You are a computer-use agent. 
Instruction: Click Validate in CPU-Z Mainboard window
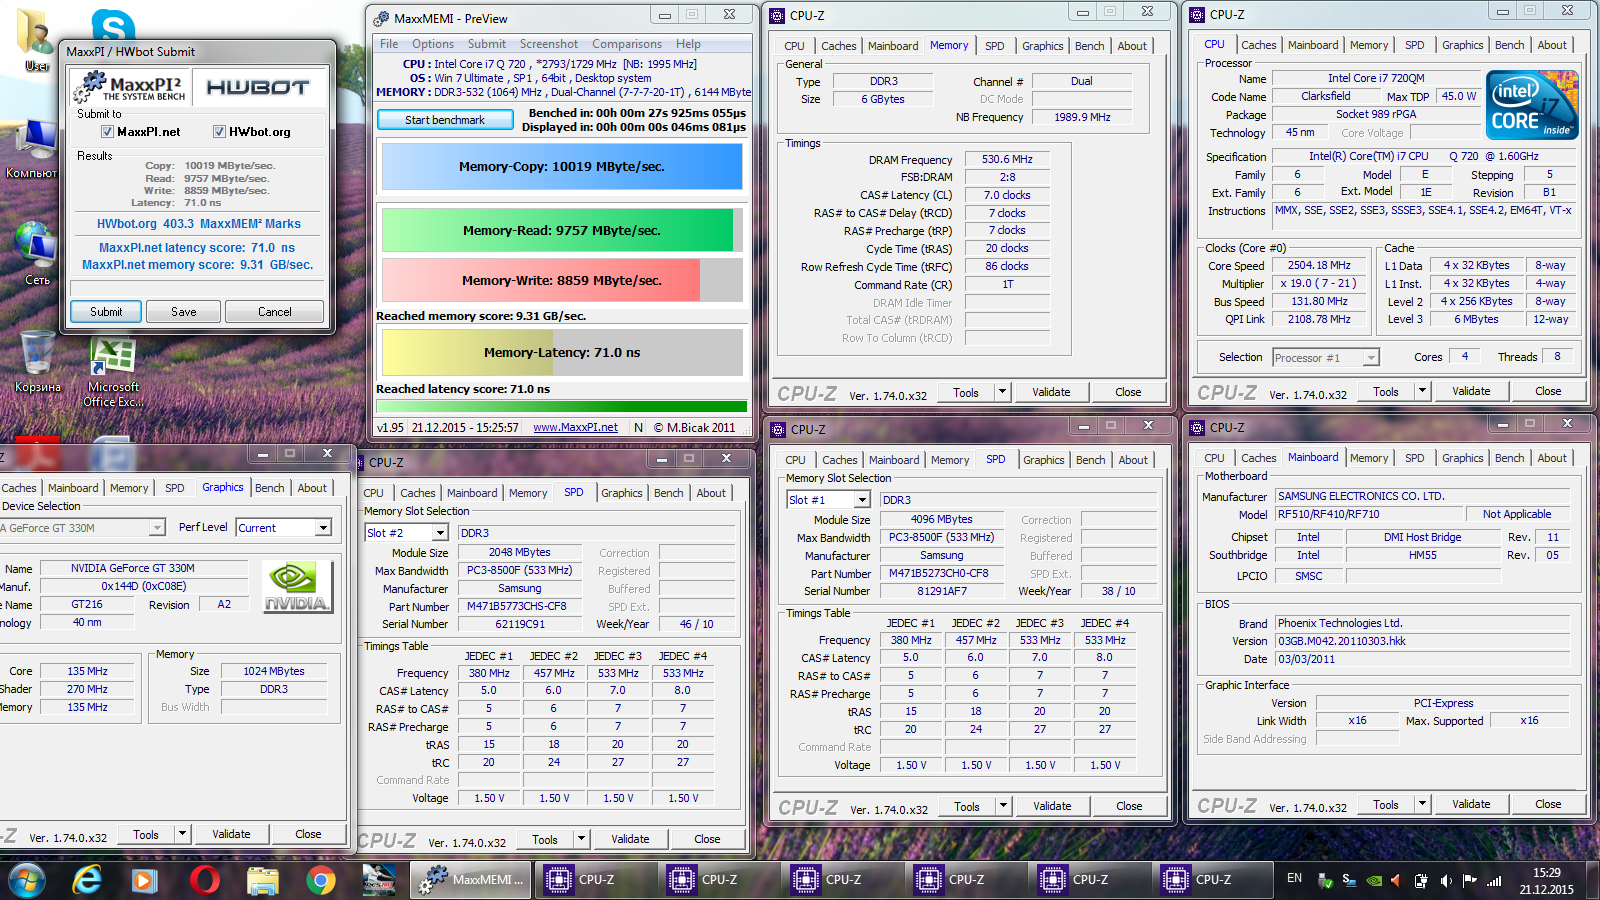tap(1471, 804)
